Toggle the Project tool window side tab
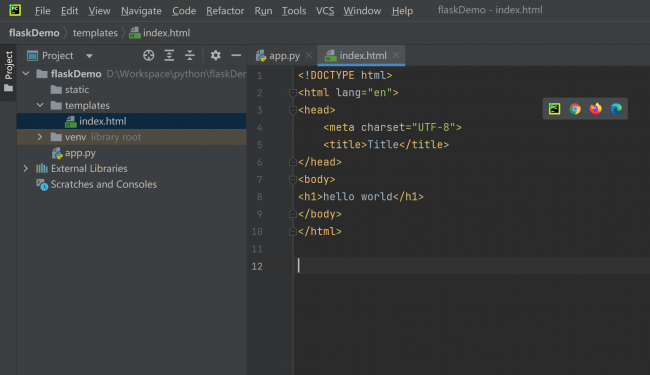The image size is (650, 375). pyautogui.click(x=8, y=65)
